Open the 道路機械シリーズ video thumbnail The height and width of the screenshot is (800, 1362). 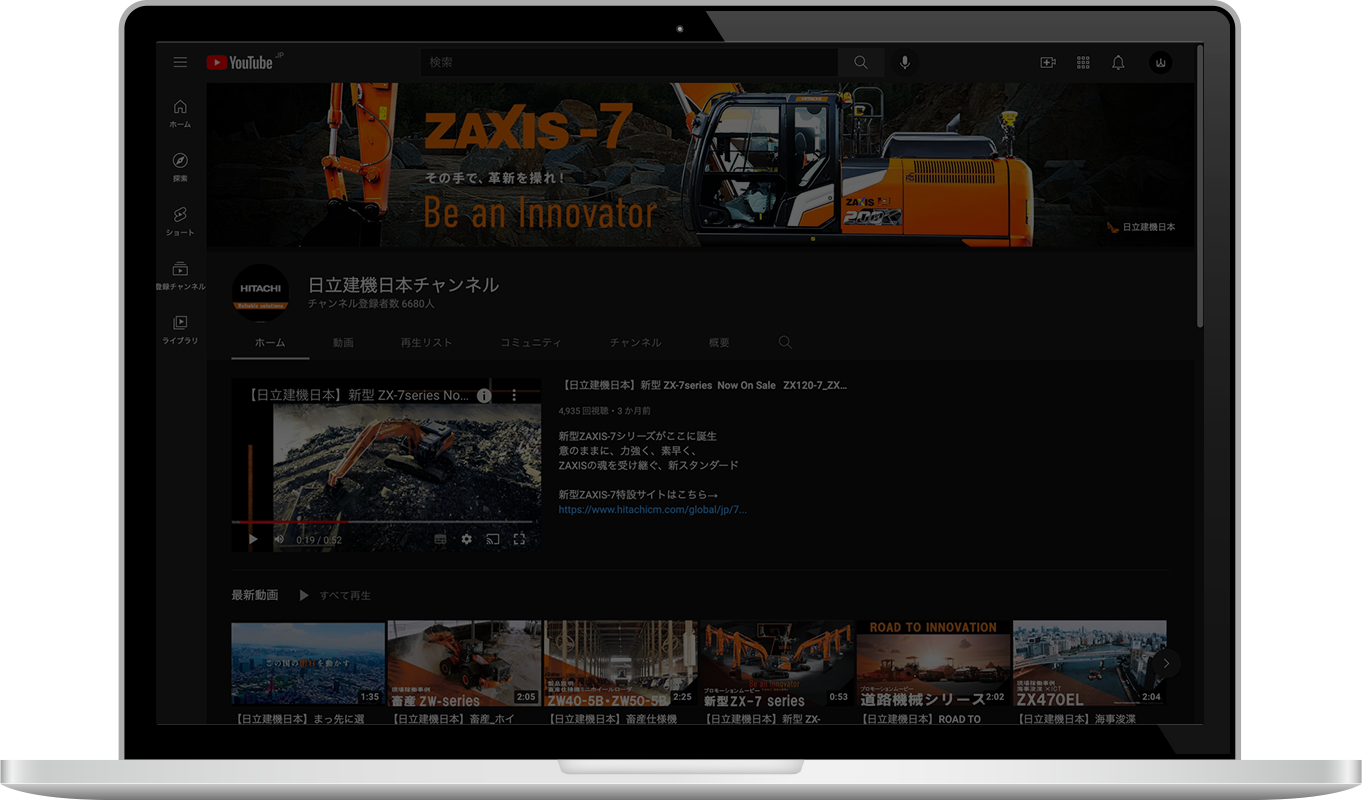tap(933, 663)
